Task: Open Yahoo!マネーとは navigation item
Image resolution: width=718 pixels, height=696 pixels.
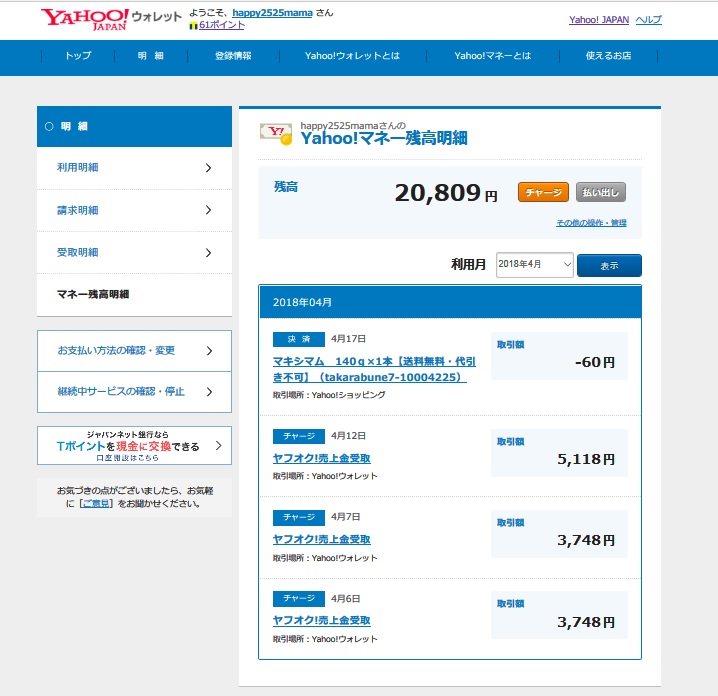Action: point(493,56)
